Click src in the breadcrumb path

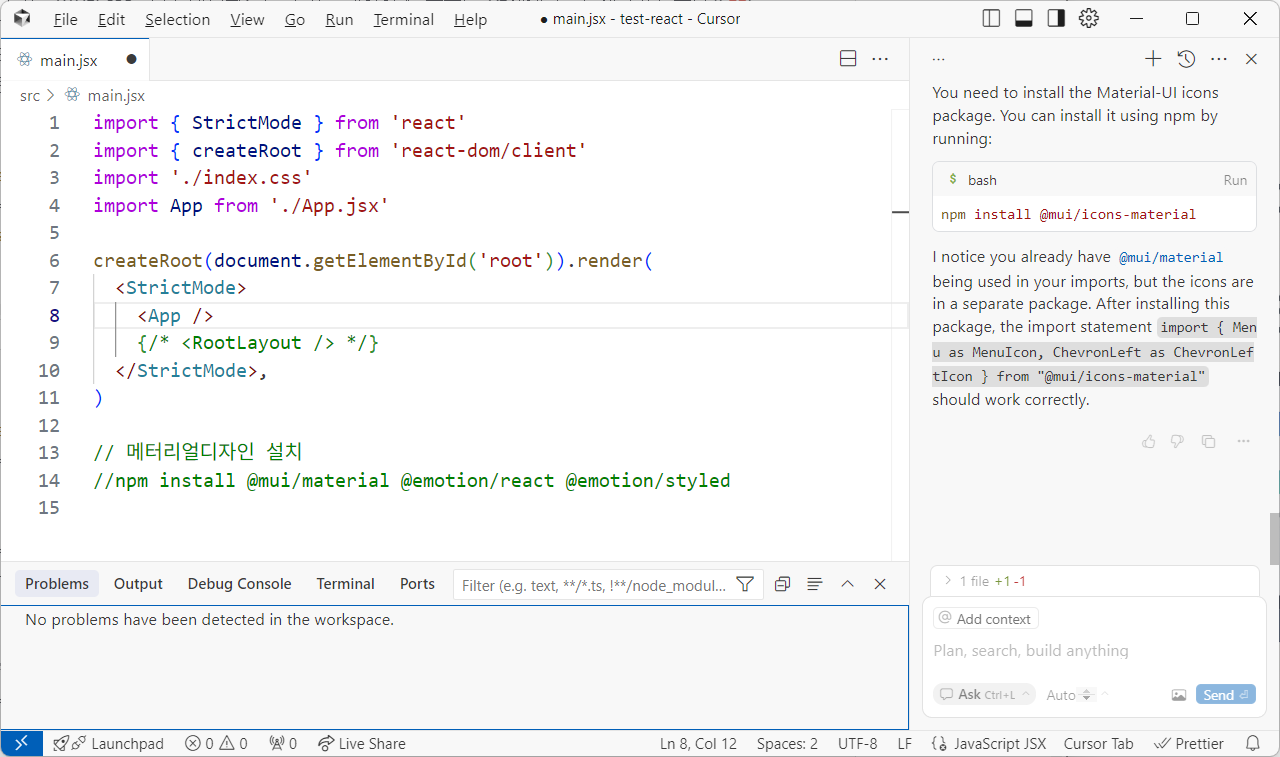[30, 96]
